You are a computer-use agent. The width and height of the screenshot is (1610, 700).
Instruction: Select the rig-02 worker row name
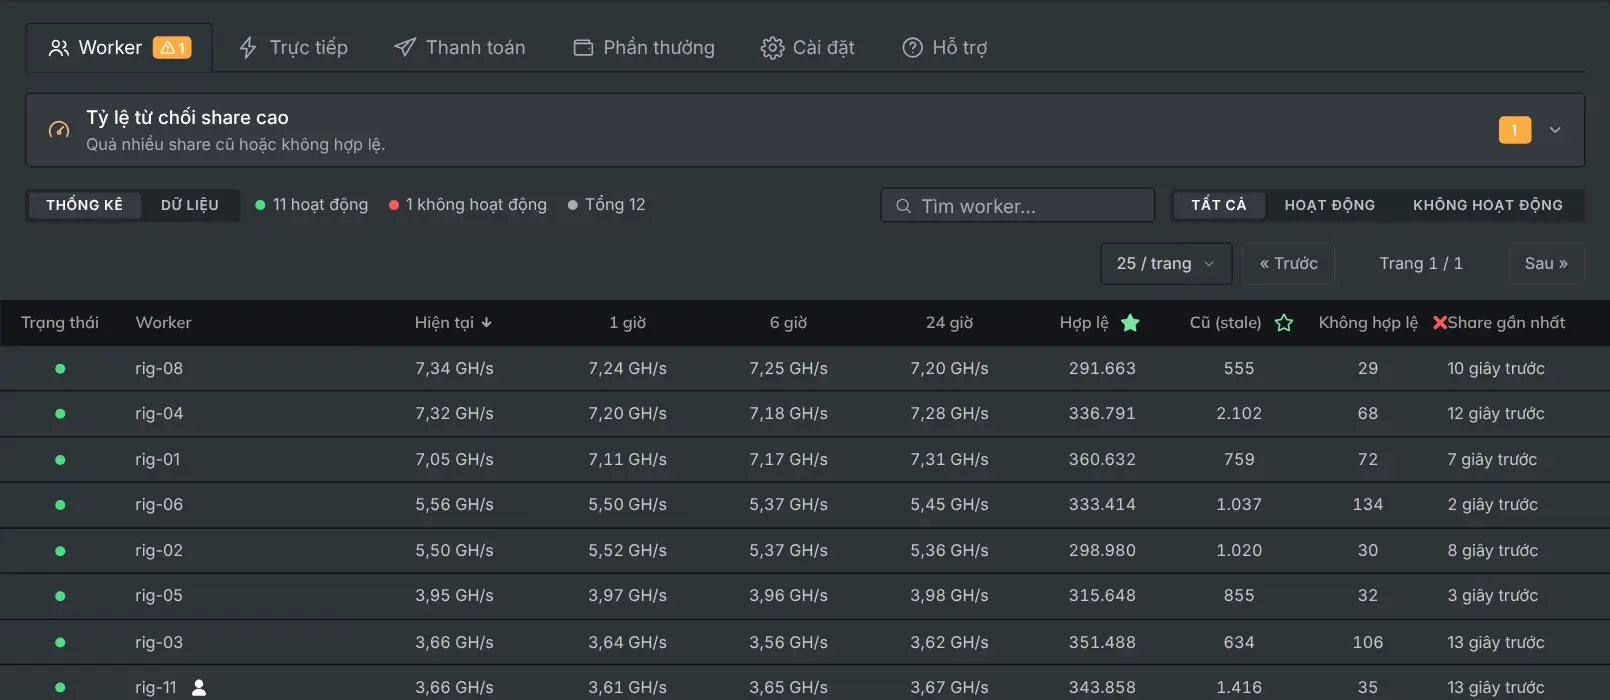tap(159, 551)
